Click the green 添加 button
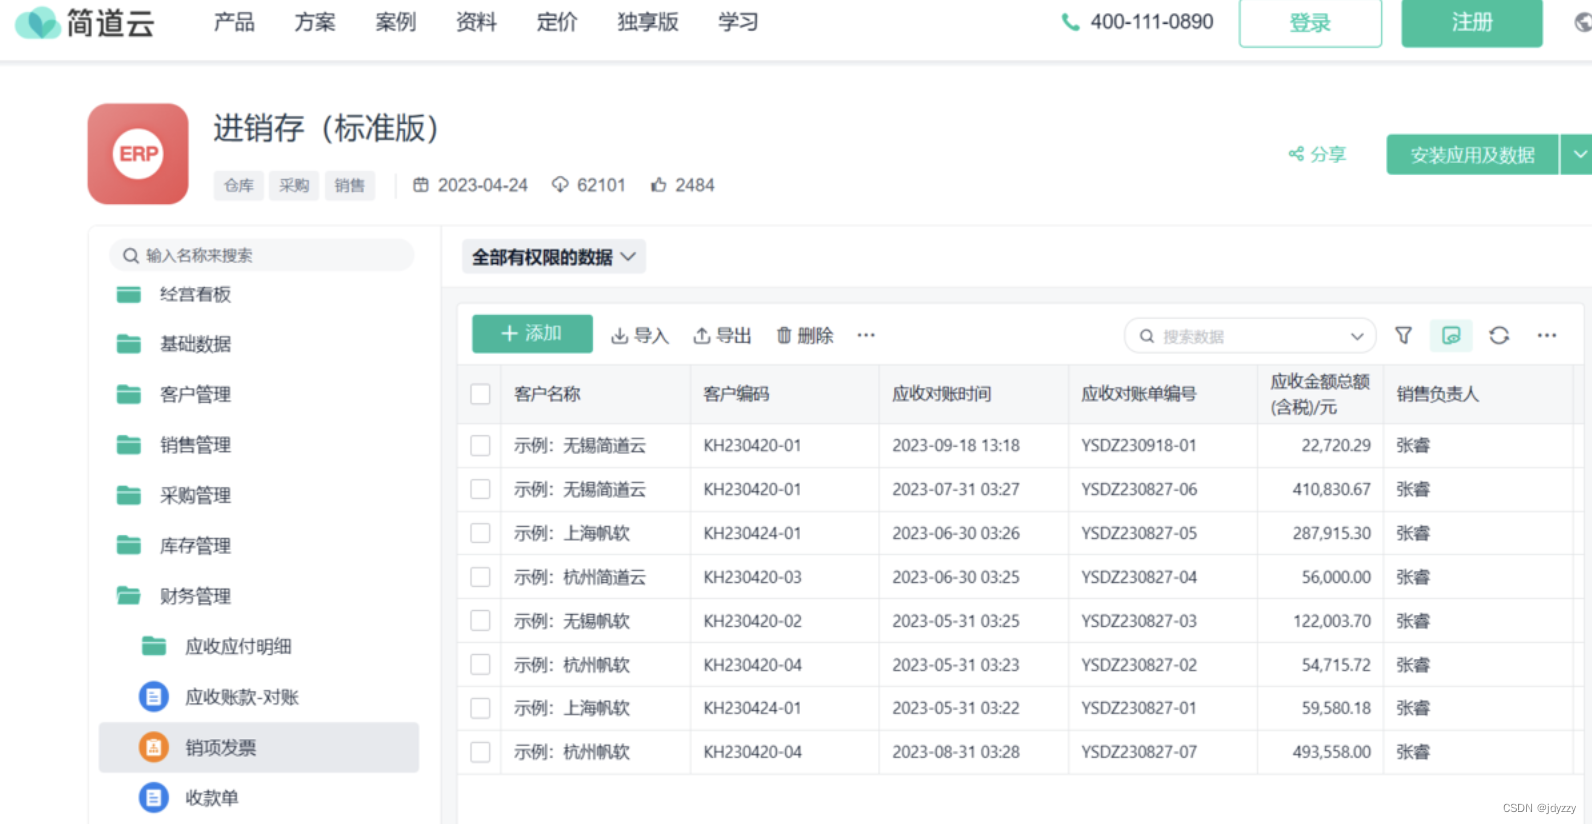Screen dimensions: 1592x824 (x=532, y=333)
